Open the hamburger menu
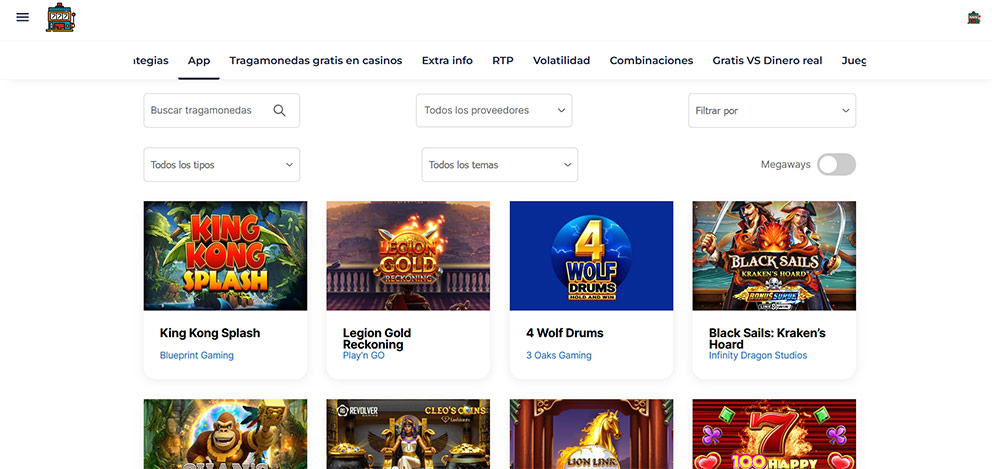The image size is (992, 469). point(23,17)
